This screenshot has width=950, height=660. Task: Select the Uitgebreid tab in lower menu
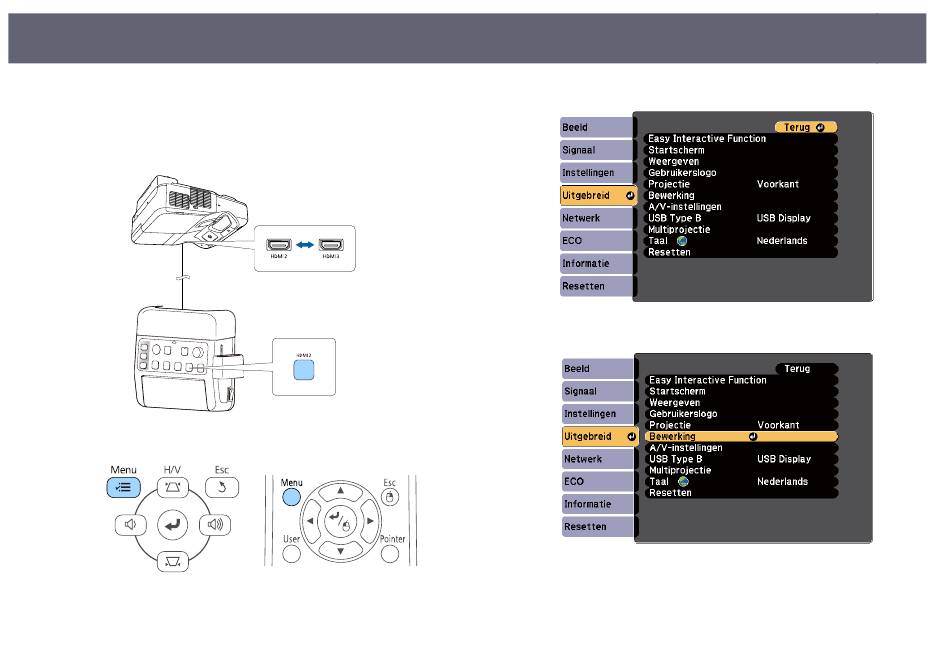[x=600, y=436]
